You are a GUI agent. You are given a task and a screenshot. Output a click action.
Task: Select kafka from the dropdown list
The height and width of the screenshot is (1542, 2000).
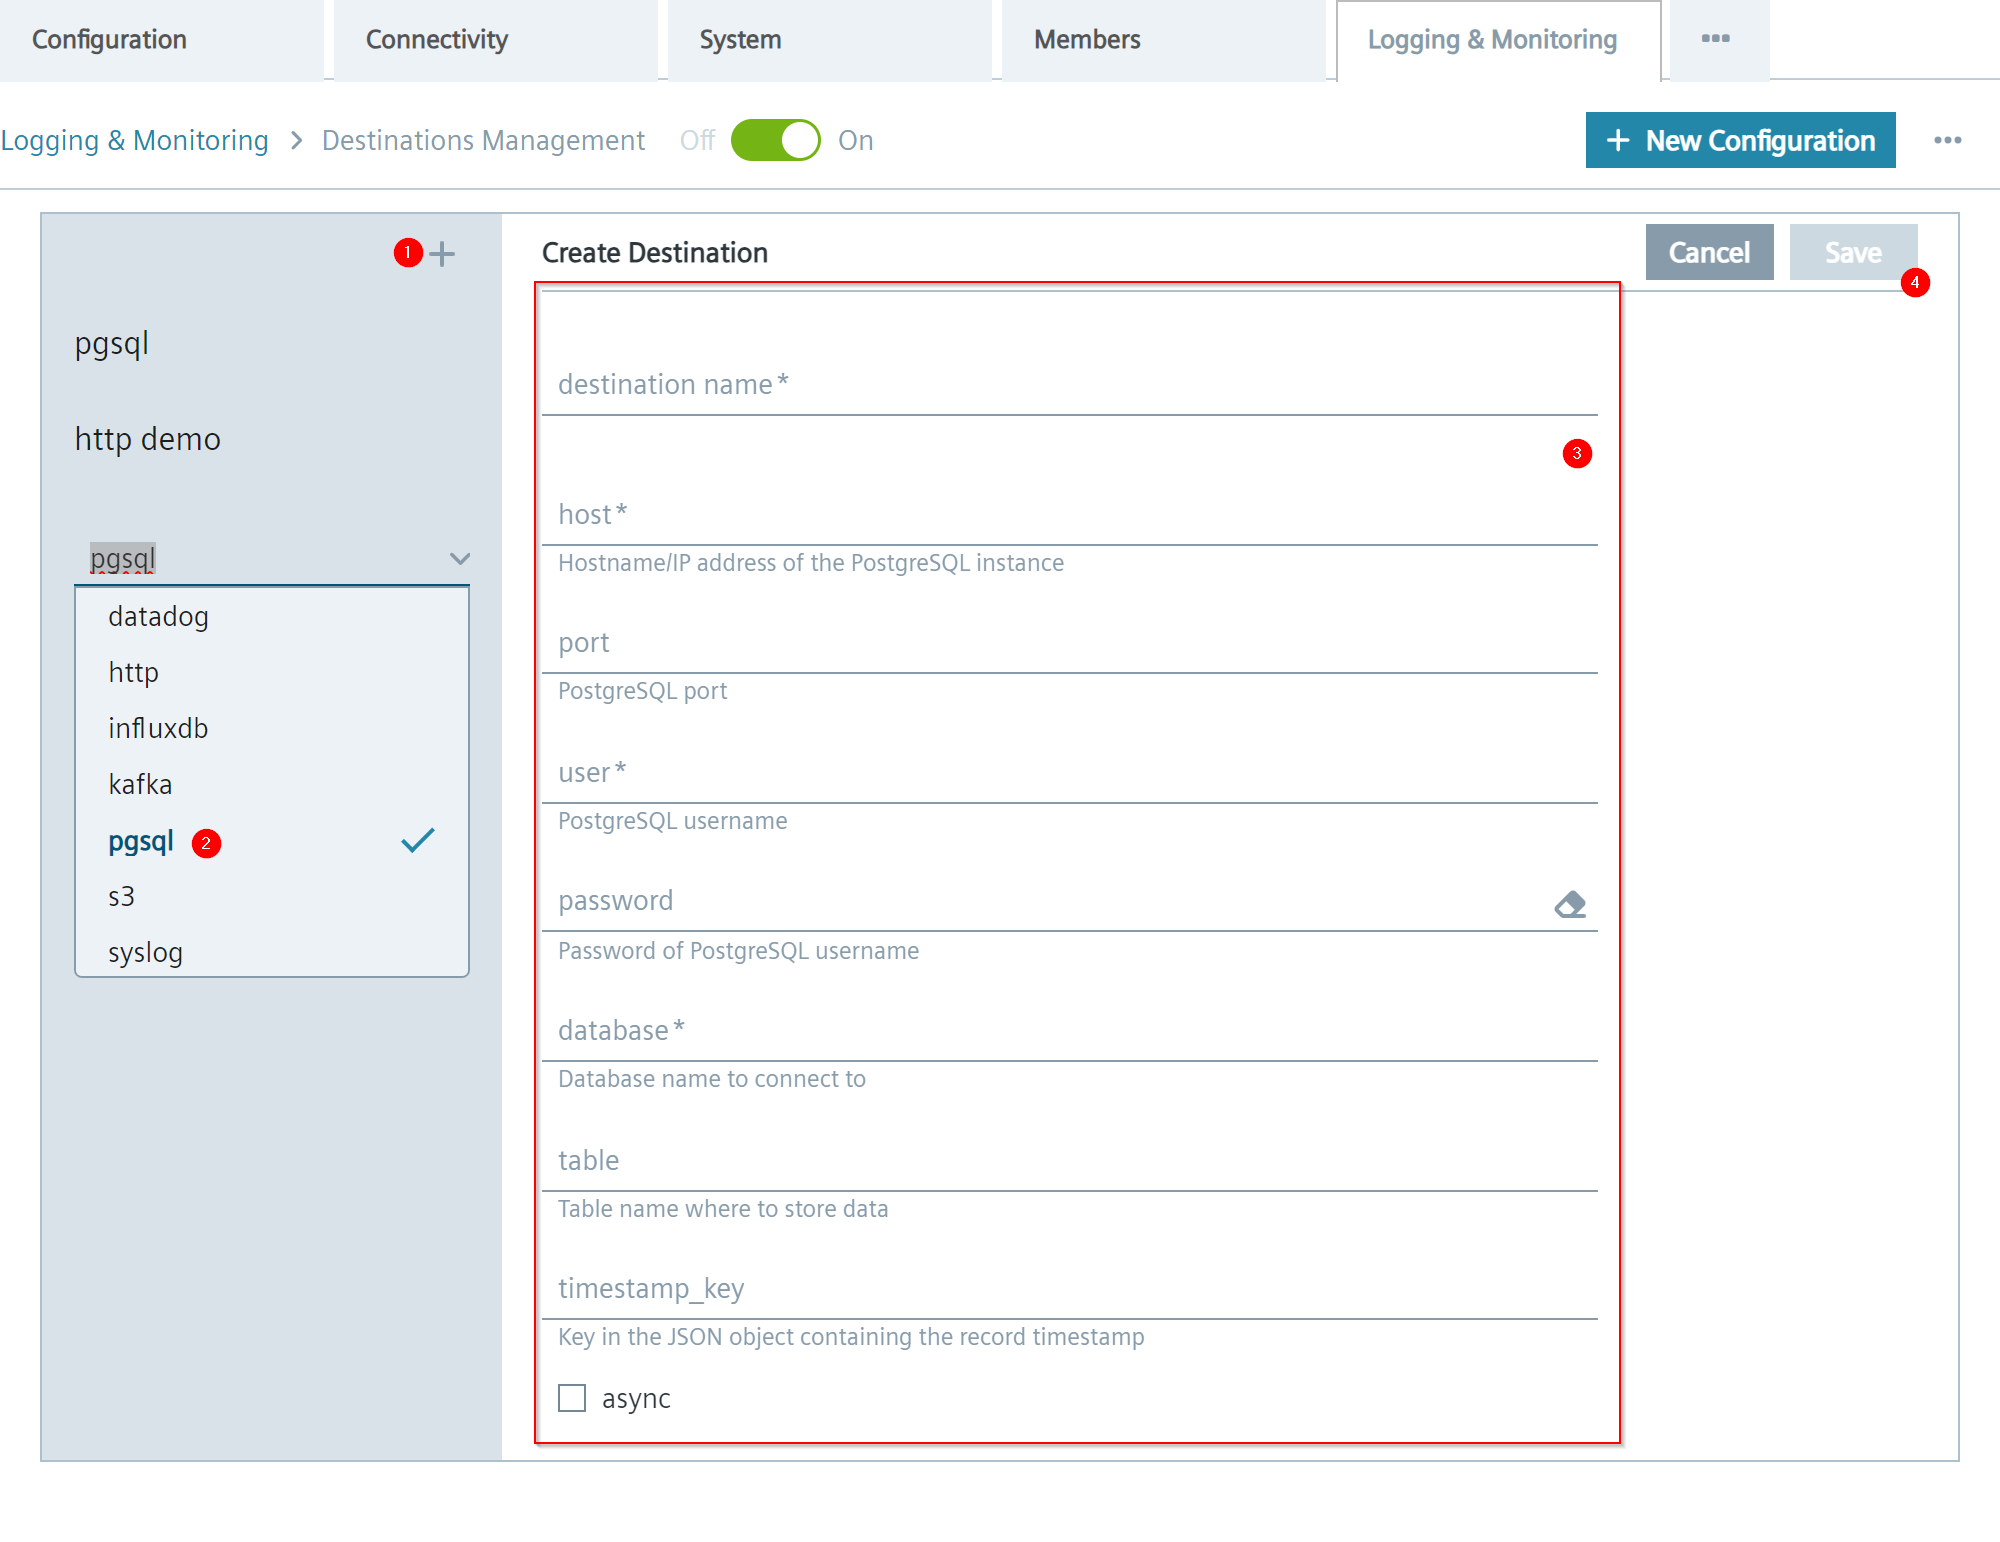140,784
